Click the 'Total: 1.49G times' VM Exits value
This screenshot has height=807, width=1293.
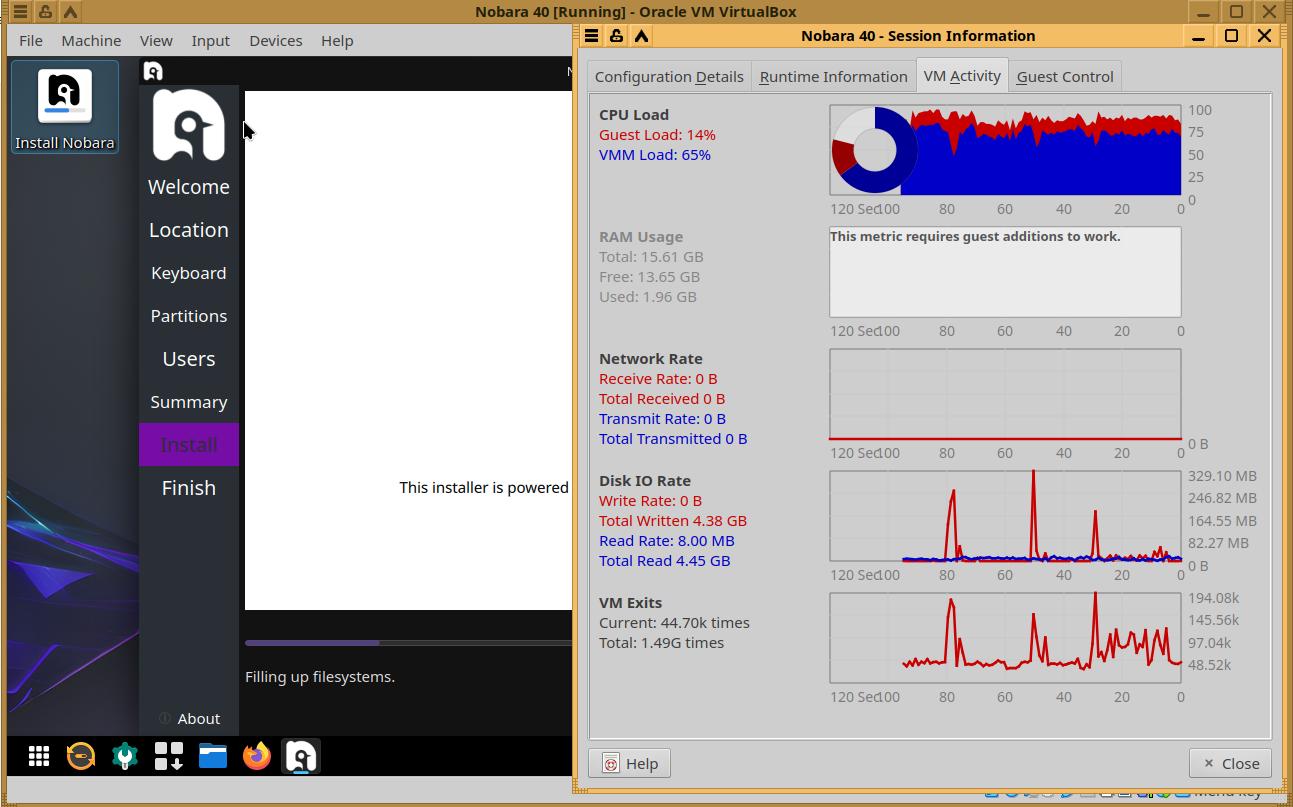click(x=661, y=643)
